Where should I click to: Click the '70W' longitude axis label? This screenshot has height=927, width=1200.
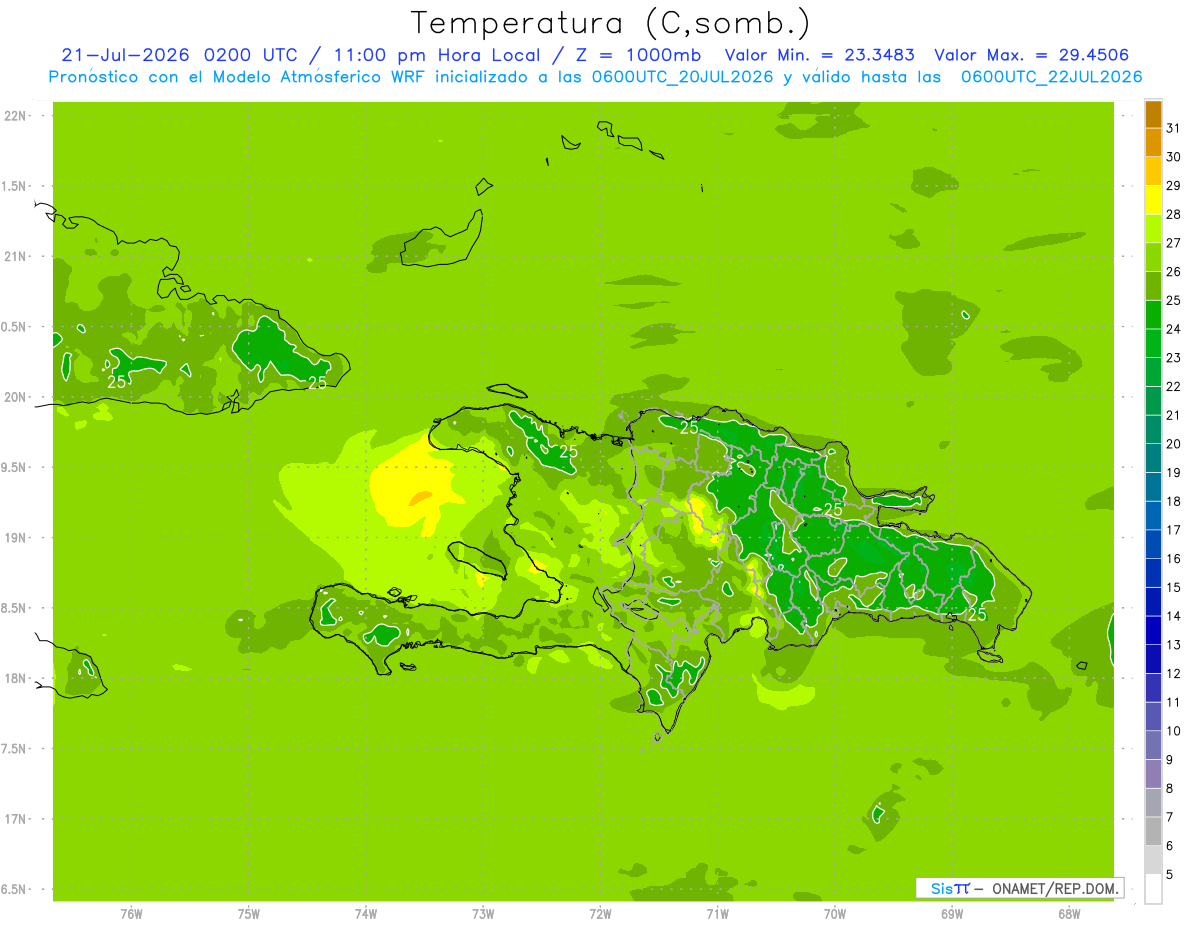(x=834, y=914)
